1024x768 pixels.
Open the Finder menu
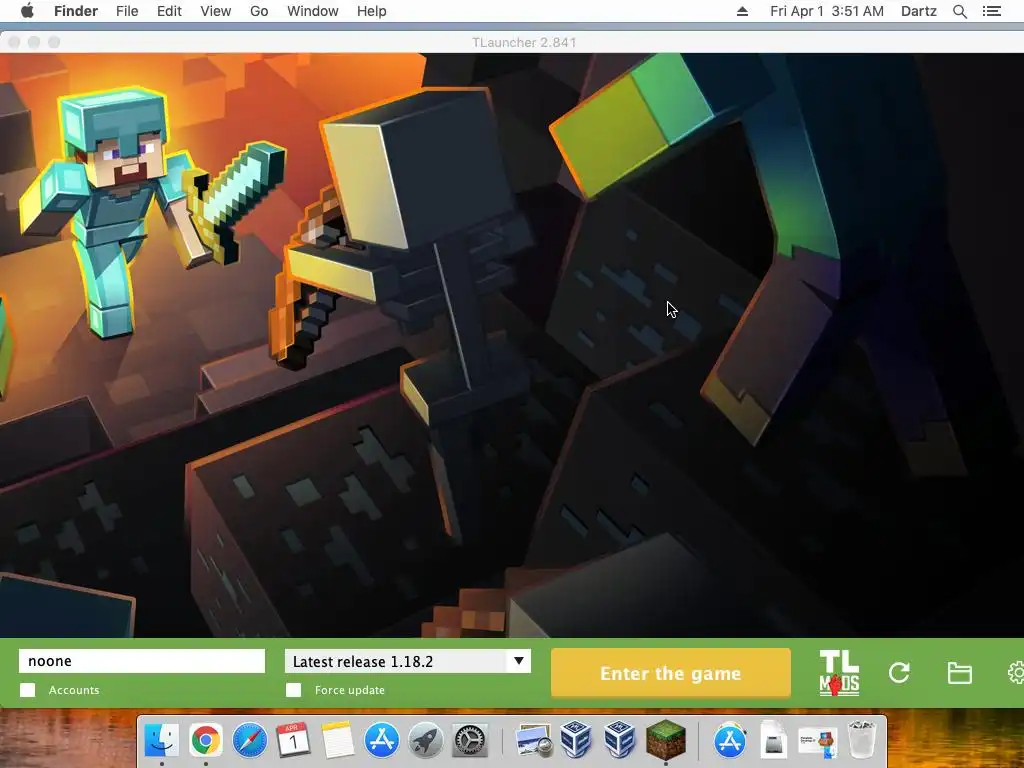click(76, 11)
